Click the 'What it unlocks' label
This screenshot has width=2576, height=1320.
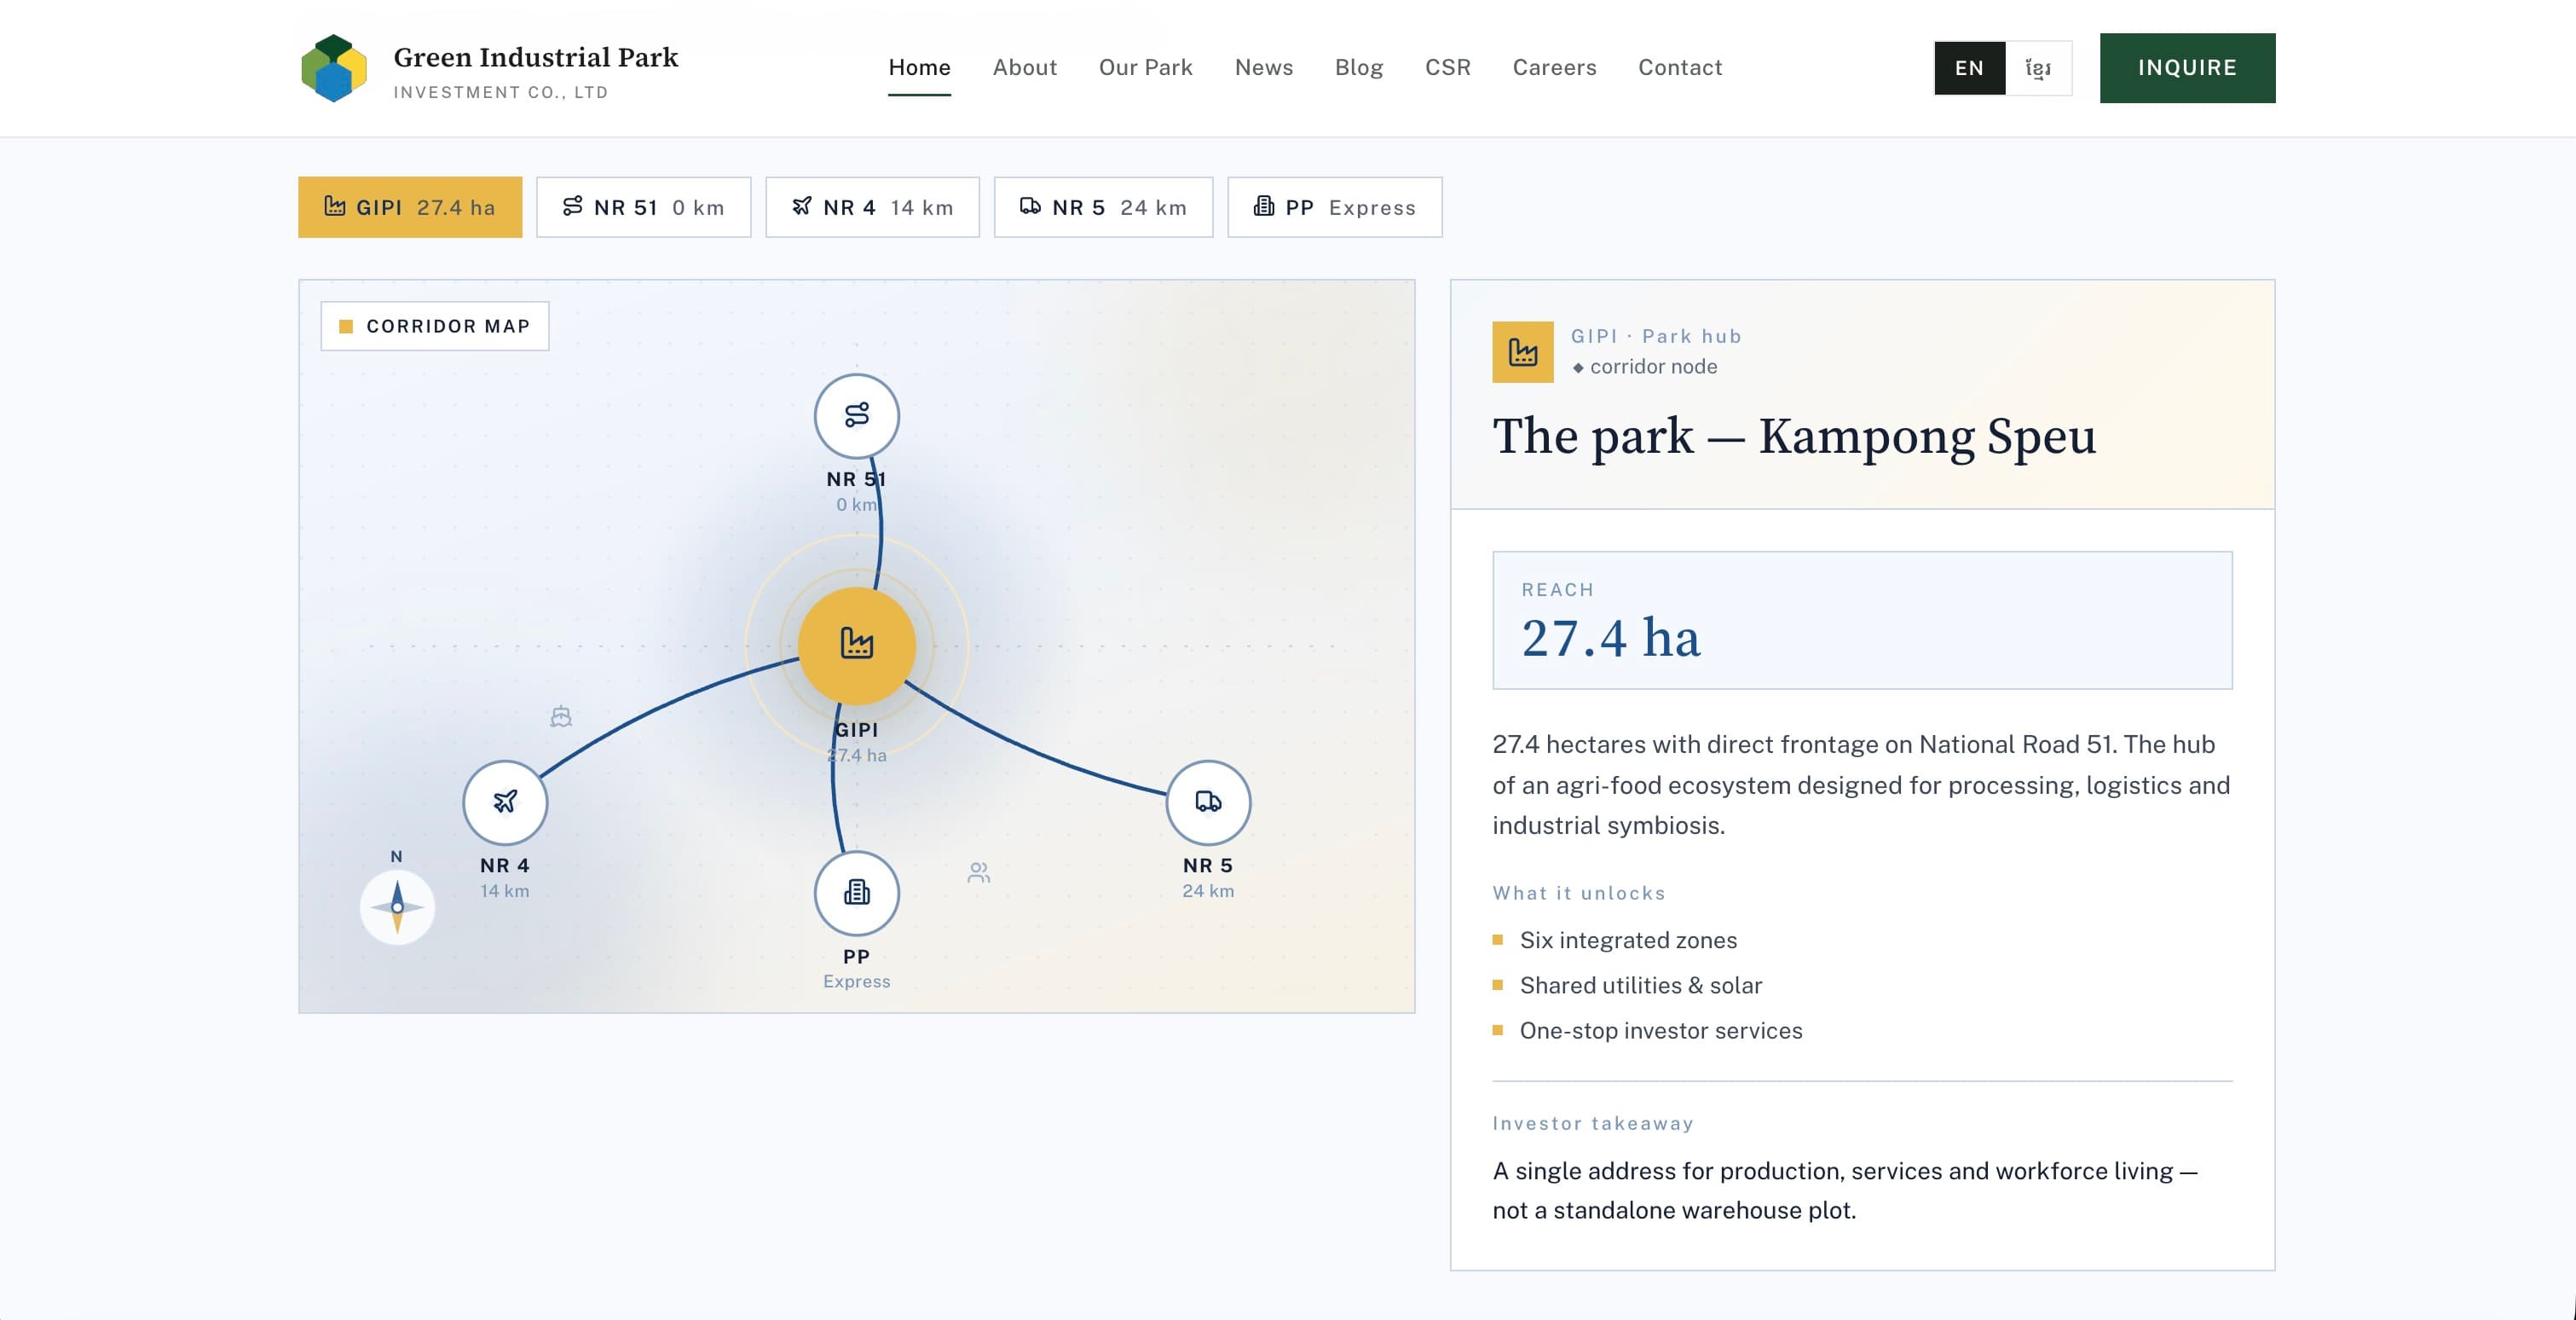1579,893
